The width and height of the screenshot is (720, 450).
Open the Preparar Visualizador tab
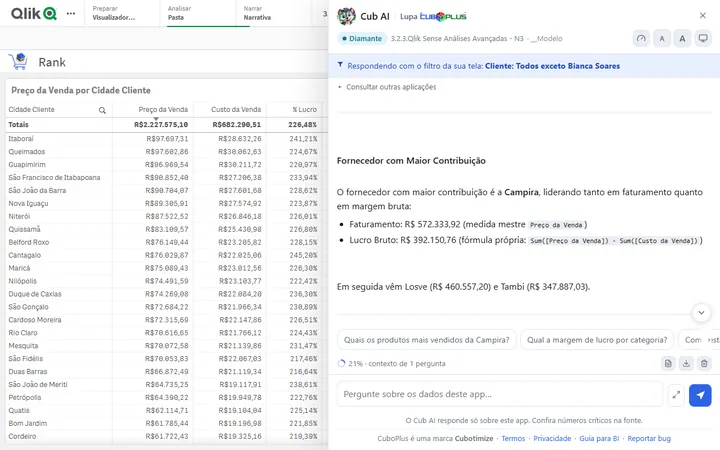point(122,13)
